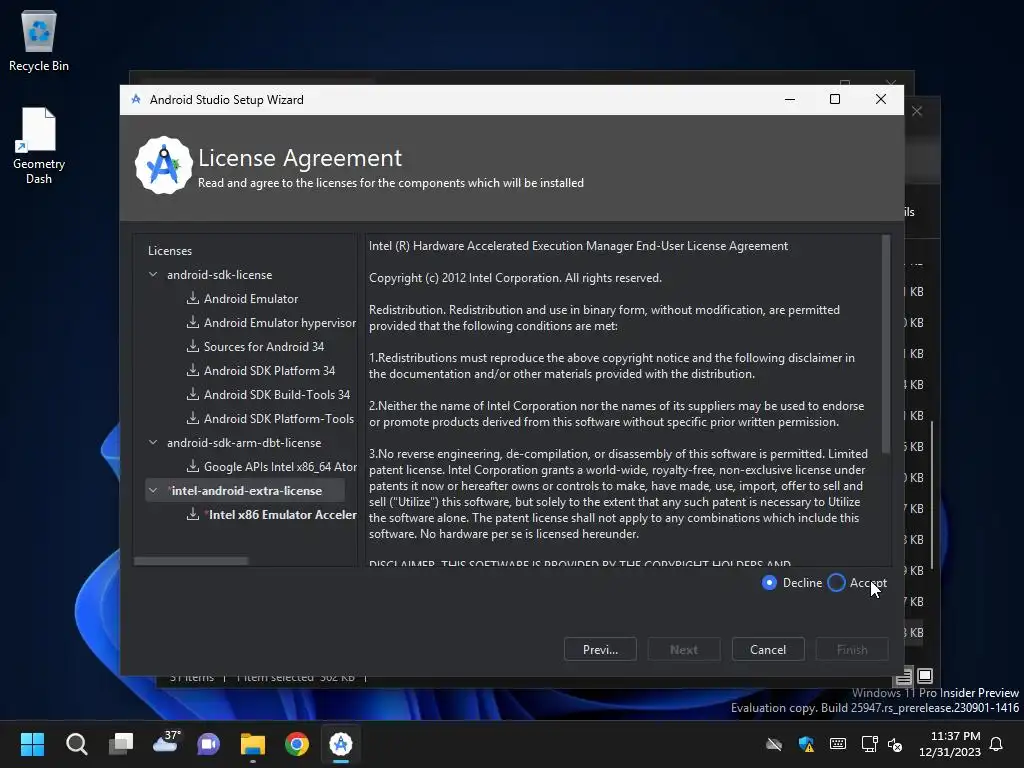Screen dimensions: 1024x768
Task: Select Intel x86 Emulator Accelerator text
Action: coord(282,515)
